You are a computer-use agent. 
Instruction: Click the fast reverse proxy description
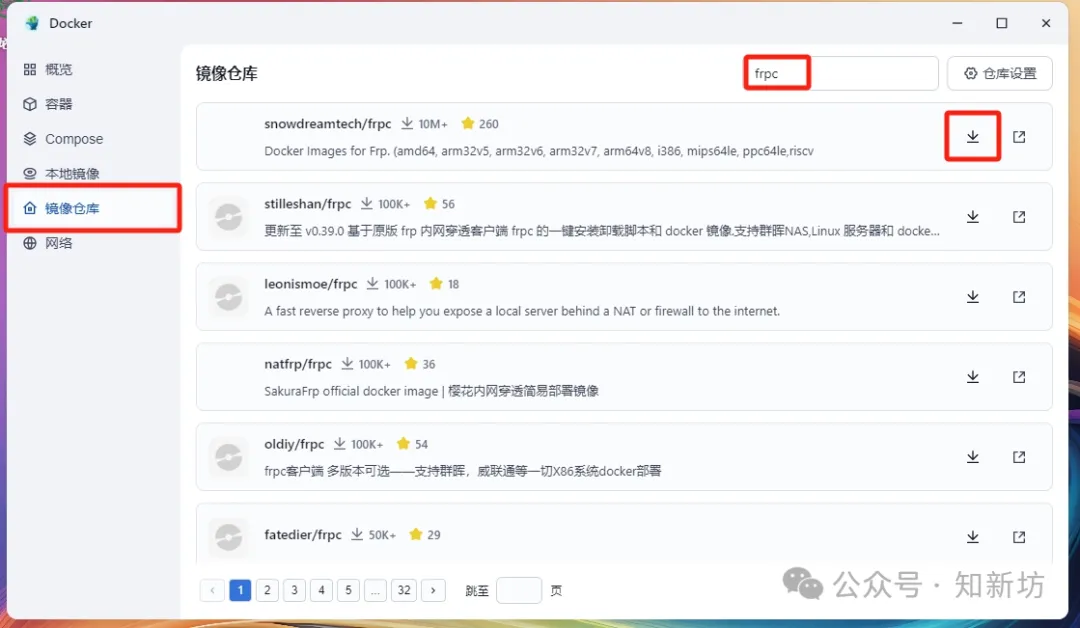pyautogui.click(x=522, y=311)
